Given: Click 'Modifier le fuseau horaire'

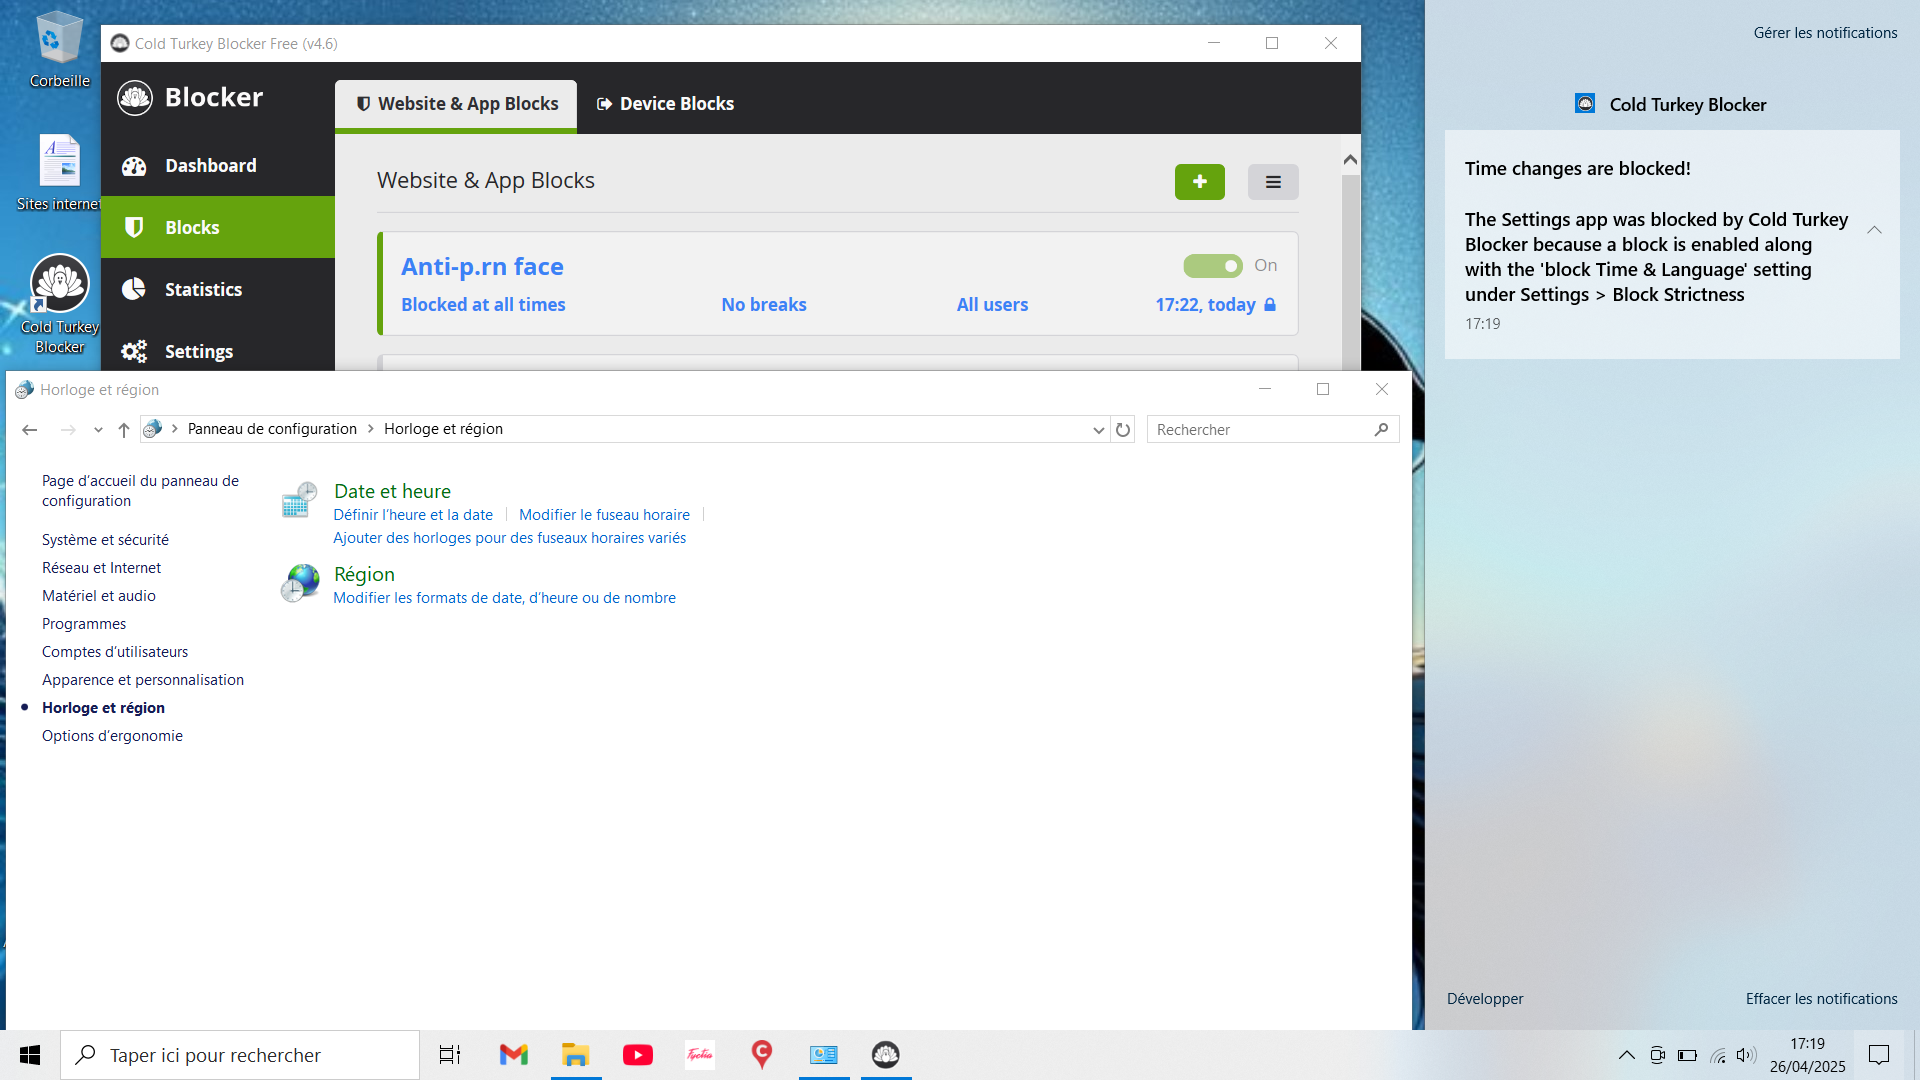Looking at the screenshot, I should pos(604,515).
